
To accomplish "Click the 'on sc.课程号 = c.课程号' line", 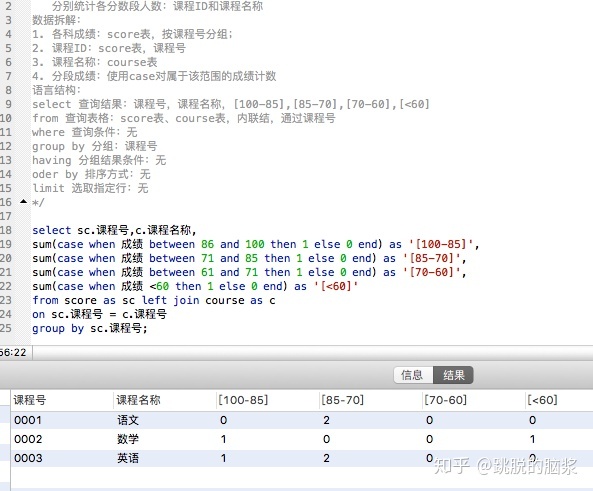I will pos(99,314).
